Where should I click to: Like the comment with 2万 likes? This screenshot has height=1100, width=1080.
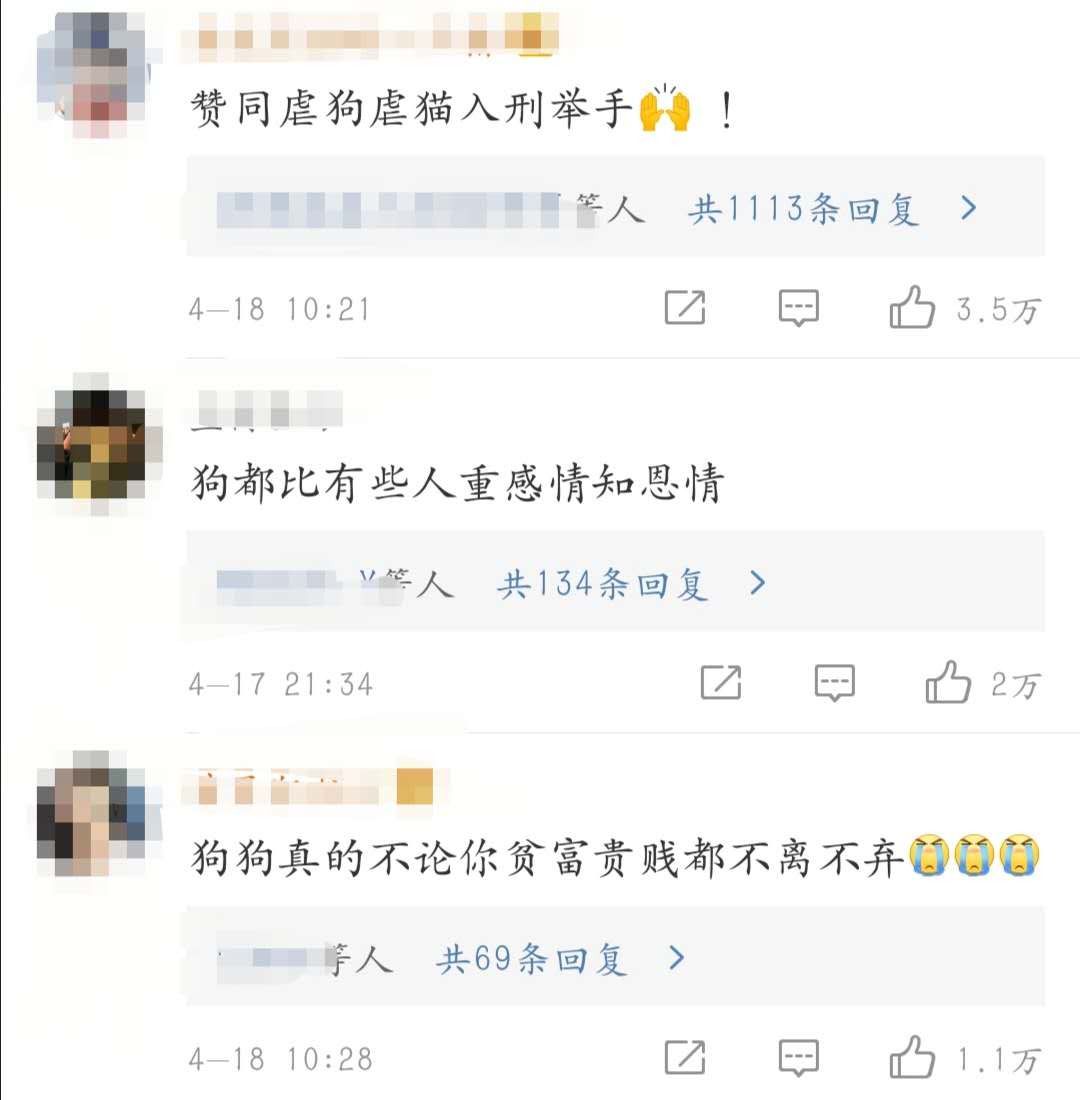pos(948,682)
